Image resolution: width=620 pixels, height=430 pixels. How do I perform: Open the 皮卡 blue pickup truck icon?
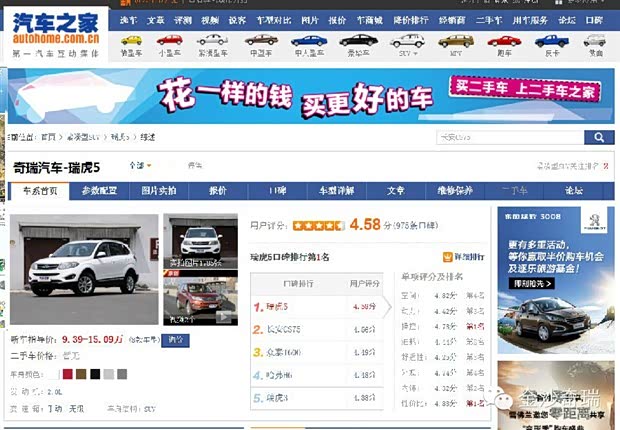pyautogui.click(x=550, y=41)
